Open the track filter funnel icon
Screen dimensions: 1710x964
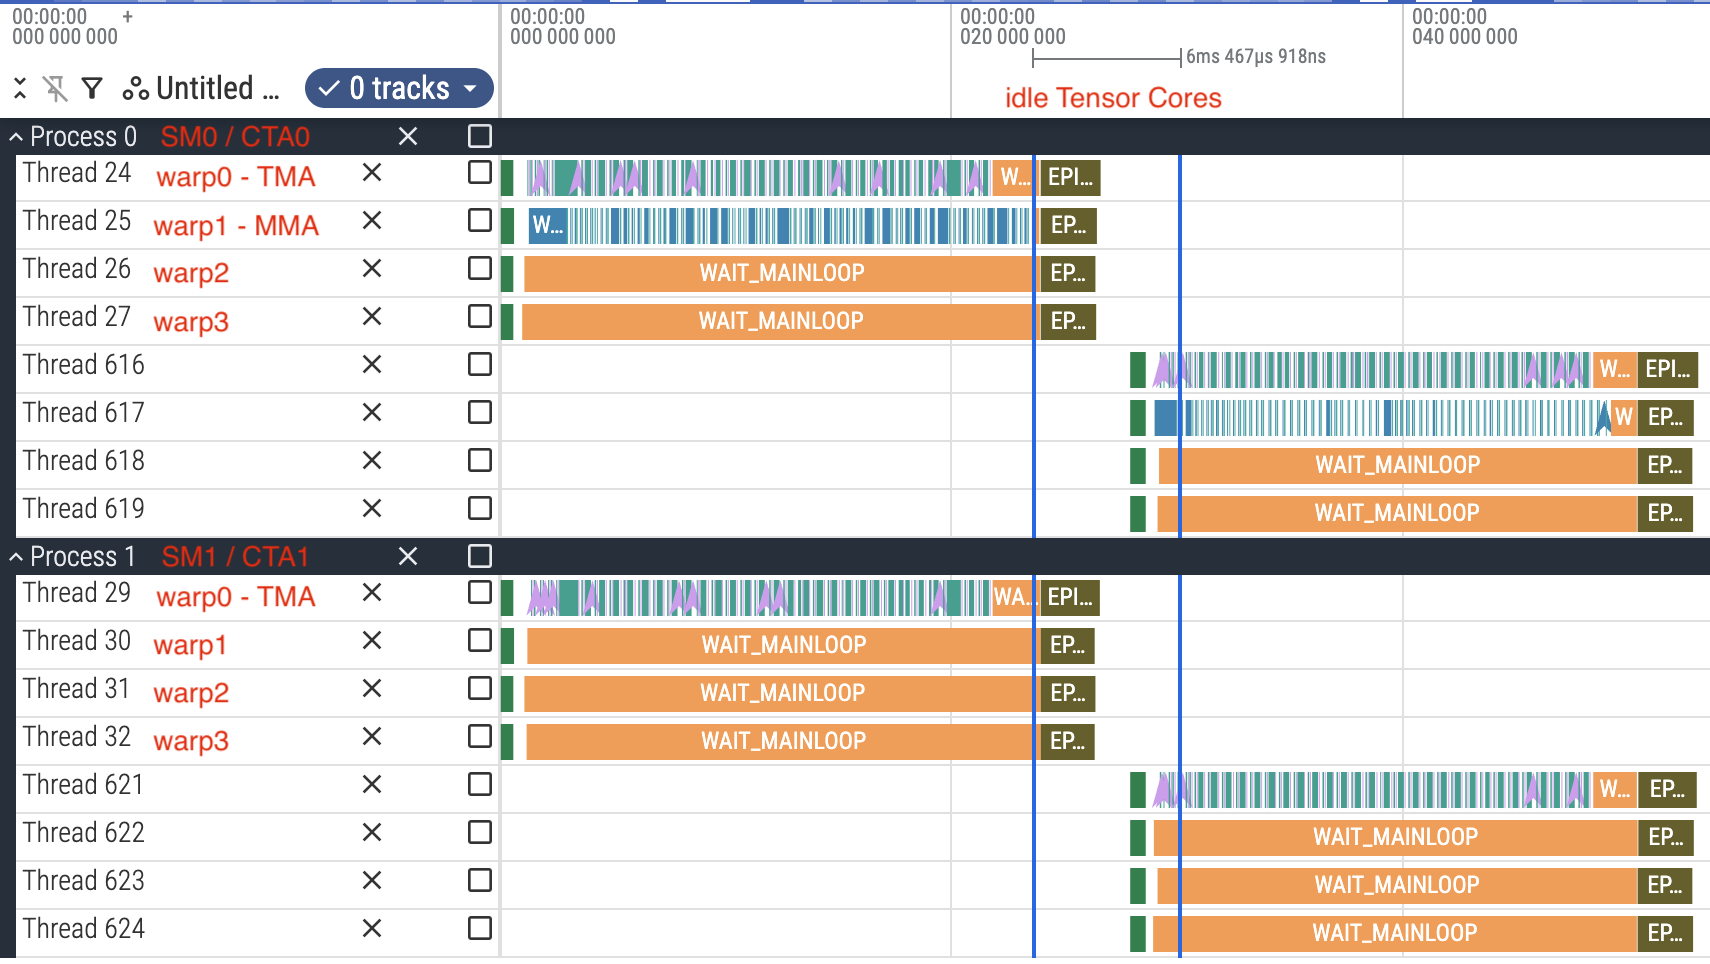pyautogui.click(x=92, y=89)
